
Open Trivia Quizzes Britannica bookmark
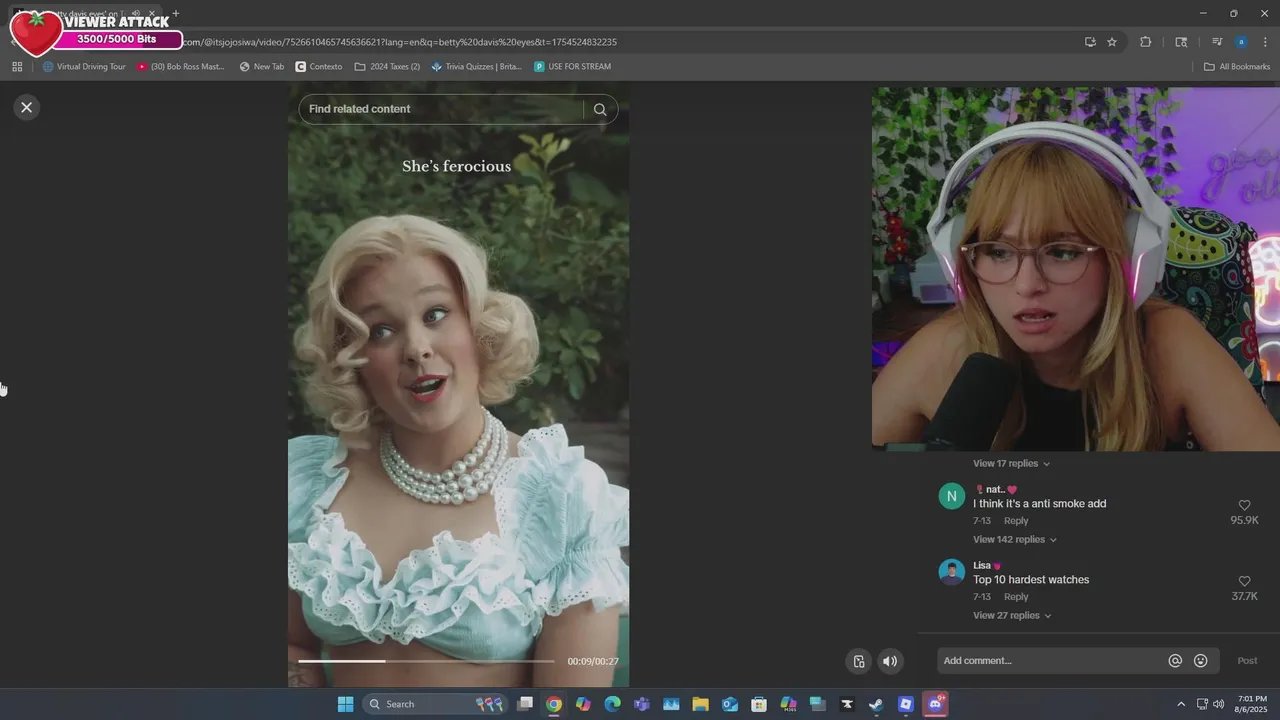[477, 67]
